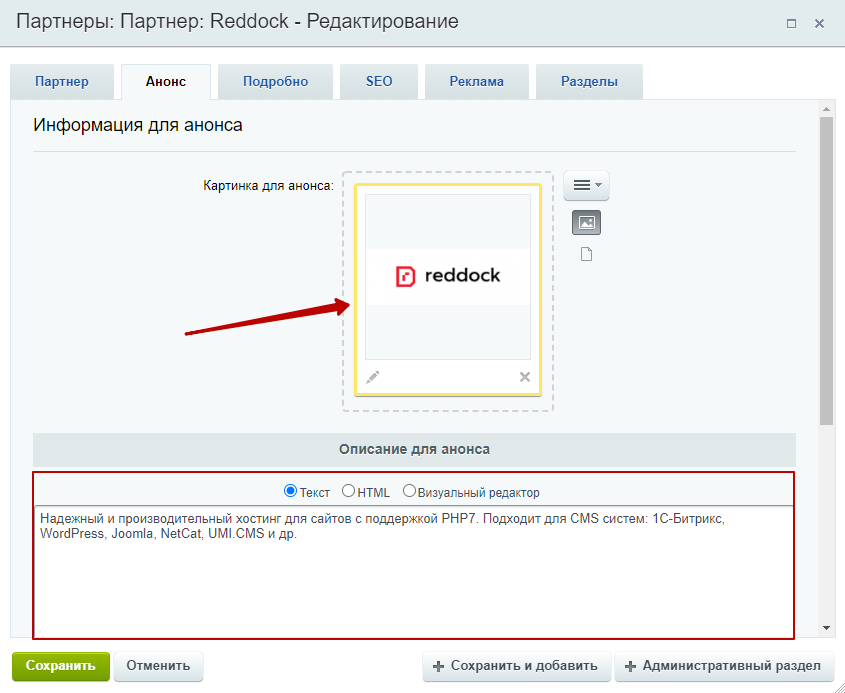Viewport: 845px width, 693px height.
Task: Click the Описание для анонса header
Action: [x=414, y=449]
